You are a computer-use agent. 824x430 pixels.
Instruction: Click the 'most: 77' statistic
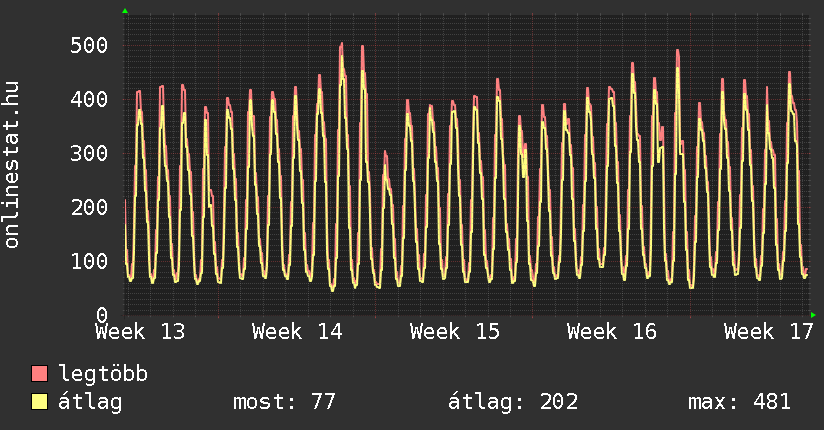(284, 402)
